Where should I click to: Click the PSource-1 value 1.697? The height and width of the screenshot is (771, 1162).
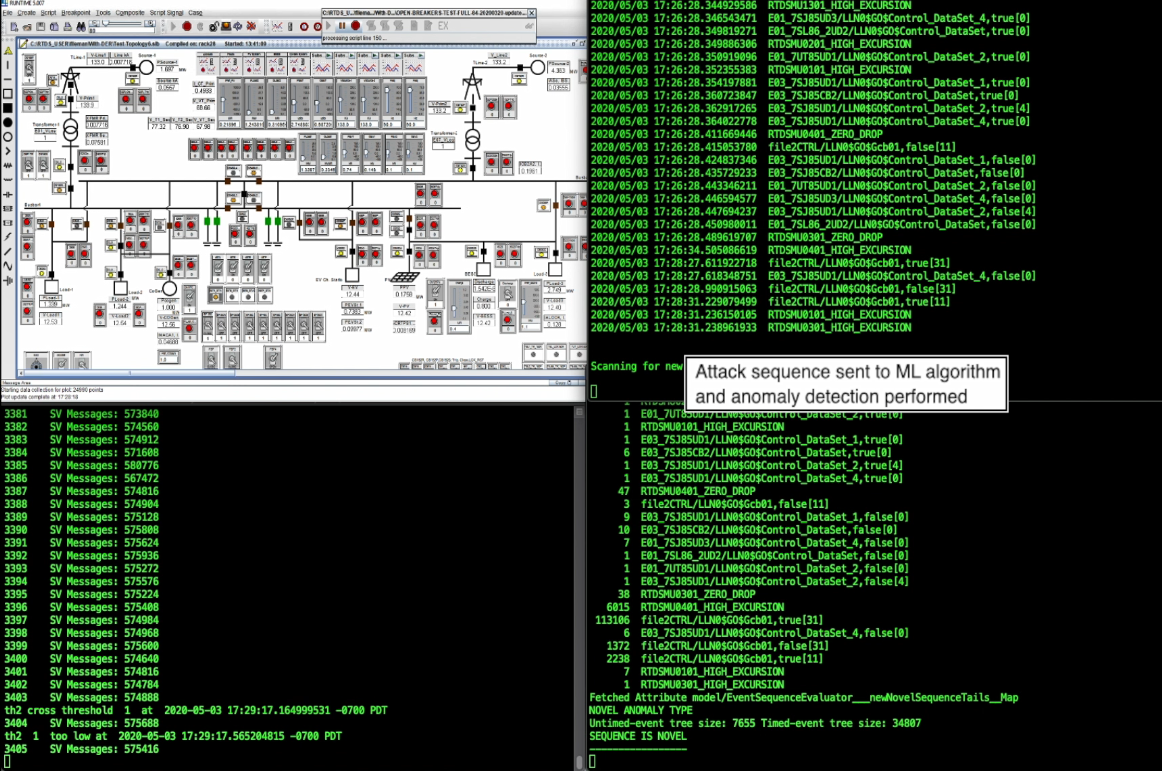(x=167, y=69)
